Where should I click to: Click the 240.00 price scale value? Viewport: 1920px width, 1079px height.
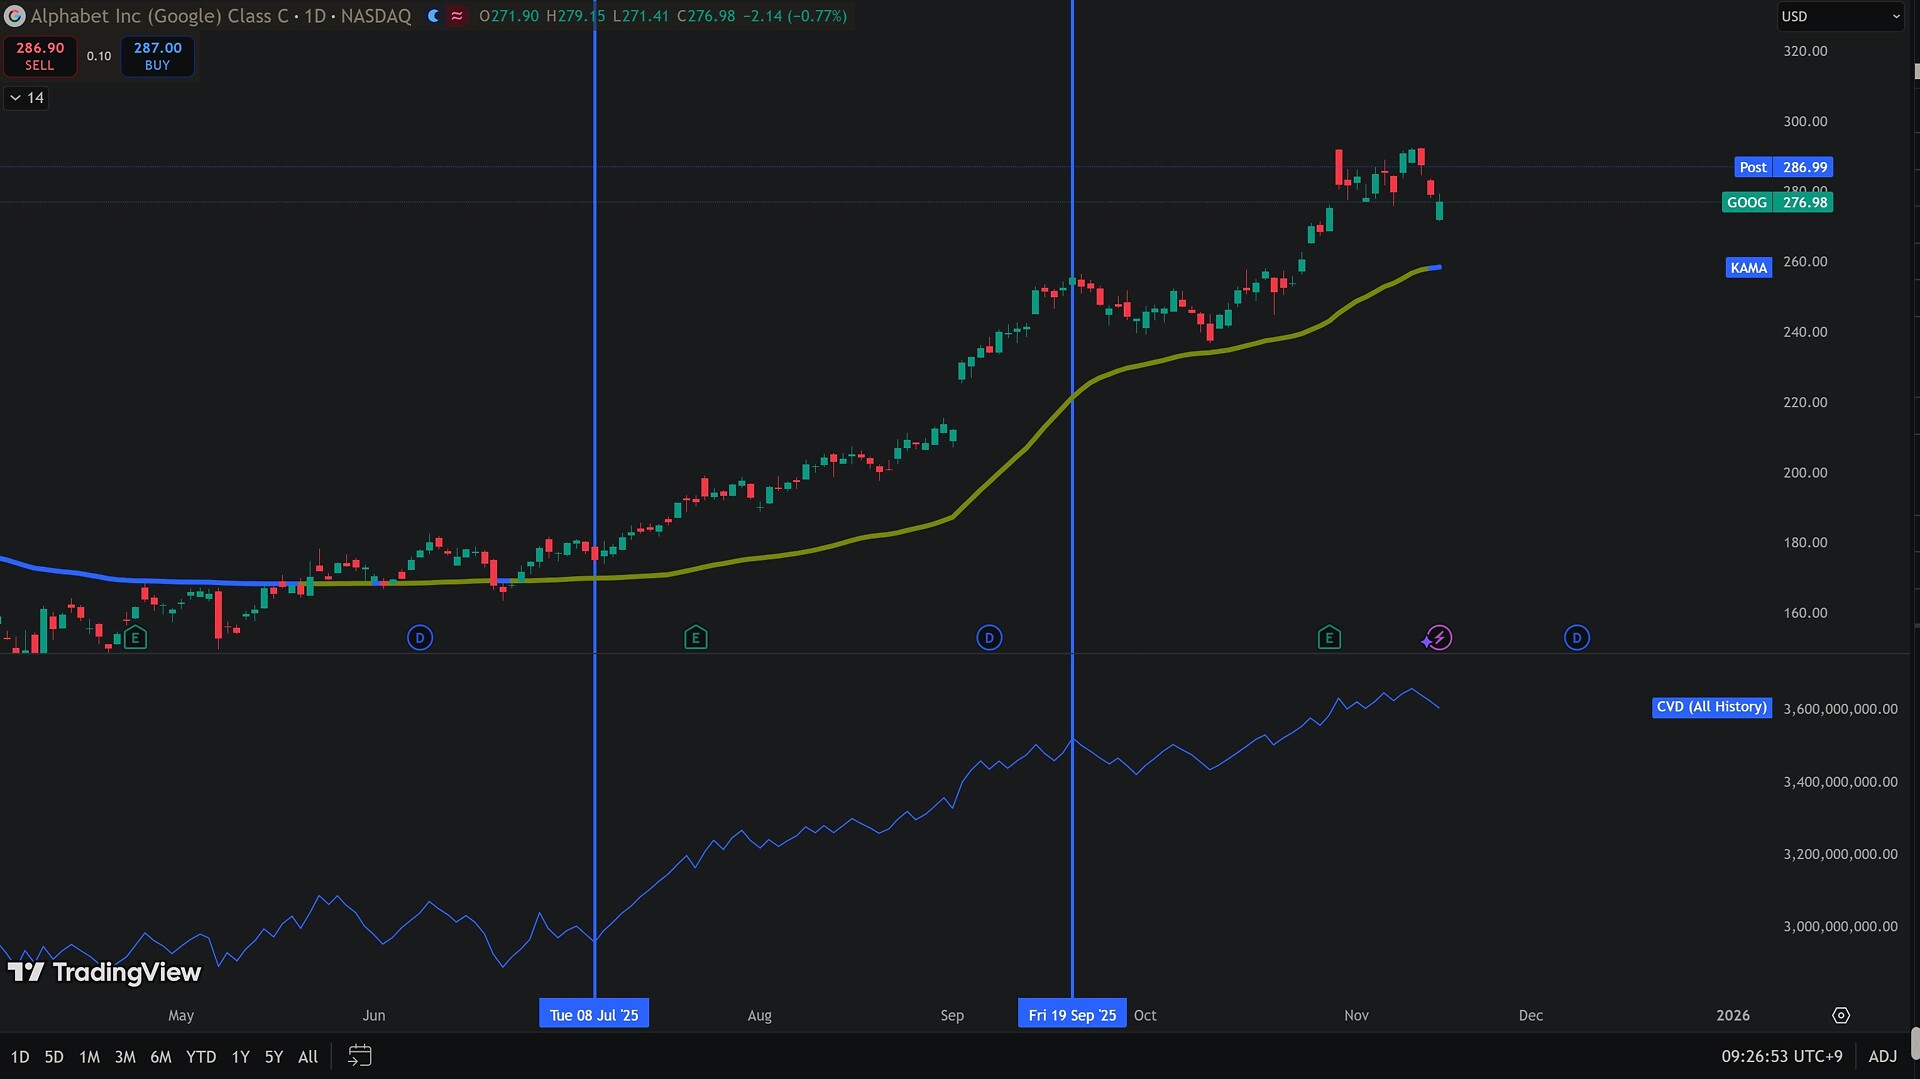click(x=1805, y=332)
